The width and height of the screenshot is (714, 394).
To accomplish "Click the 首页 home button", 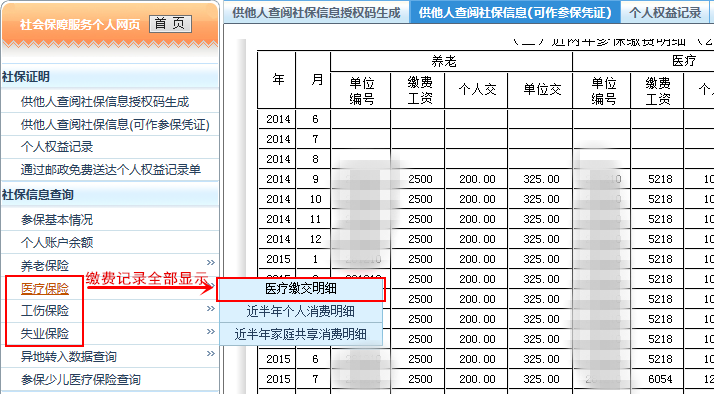I will (x=170, y=24).
